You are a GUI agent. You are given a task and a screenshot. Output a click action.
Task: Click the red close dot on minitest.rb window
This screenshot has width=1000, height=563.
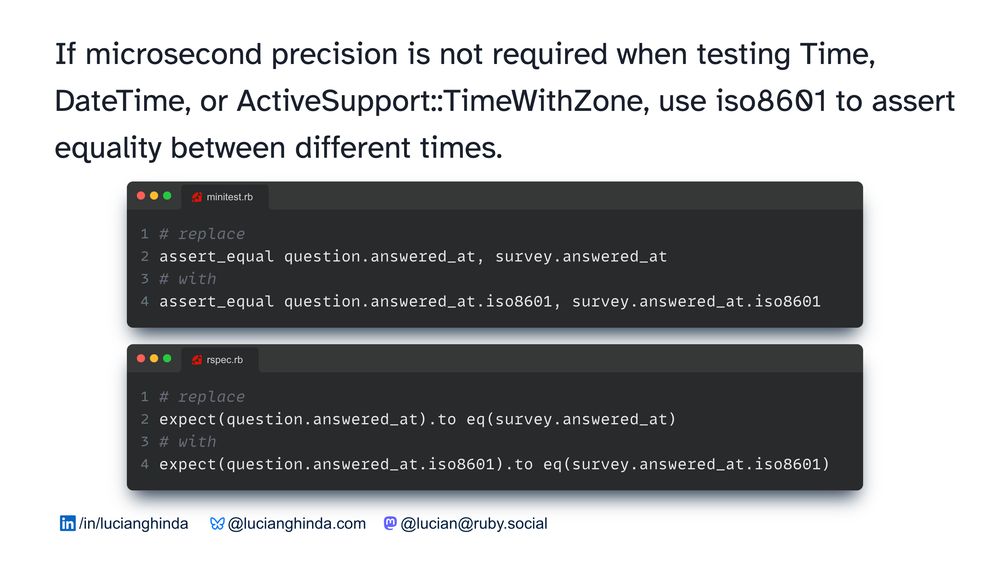click(141, 196)
